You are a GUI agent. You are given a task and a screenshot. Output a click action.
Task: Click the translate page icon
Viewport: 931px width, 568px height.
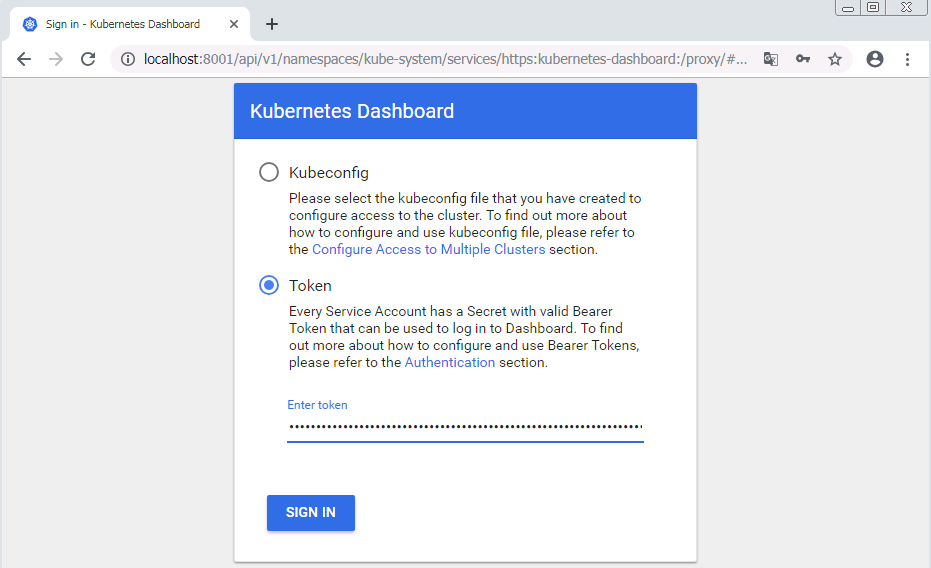[771, 59]
